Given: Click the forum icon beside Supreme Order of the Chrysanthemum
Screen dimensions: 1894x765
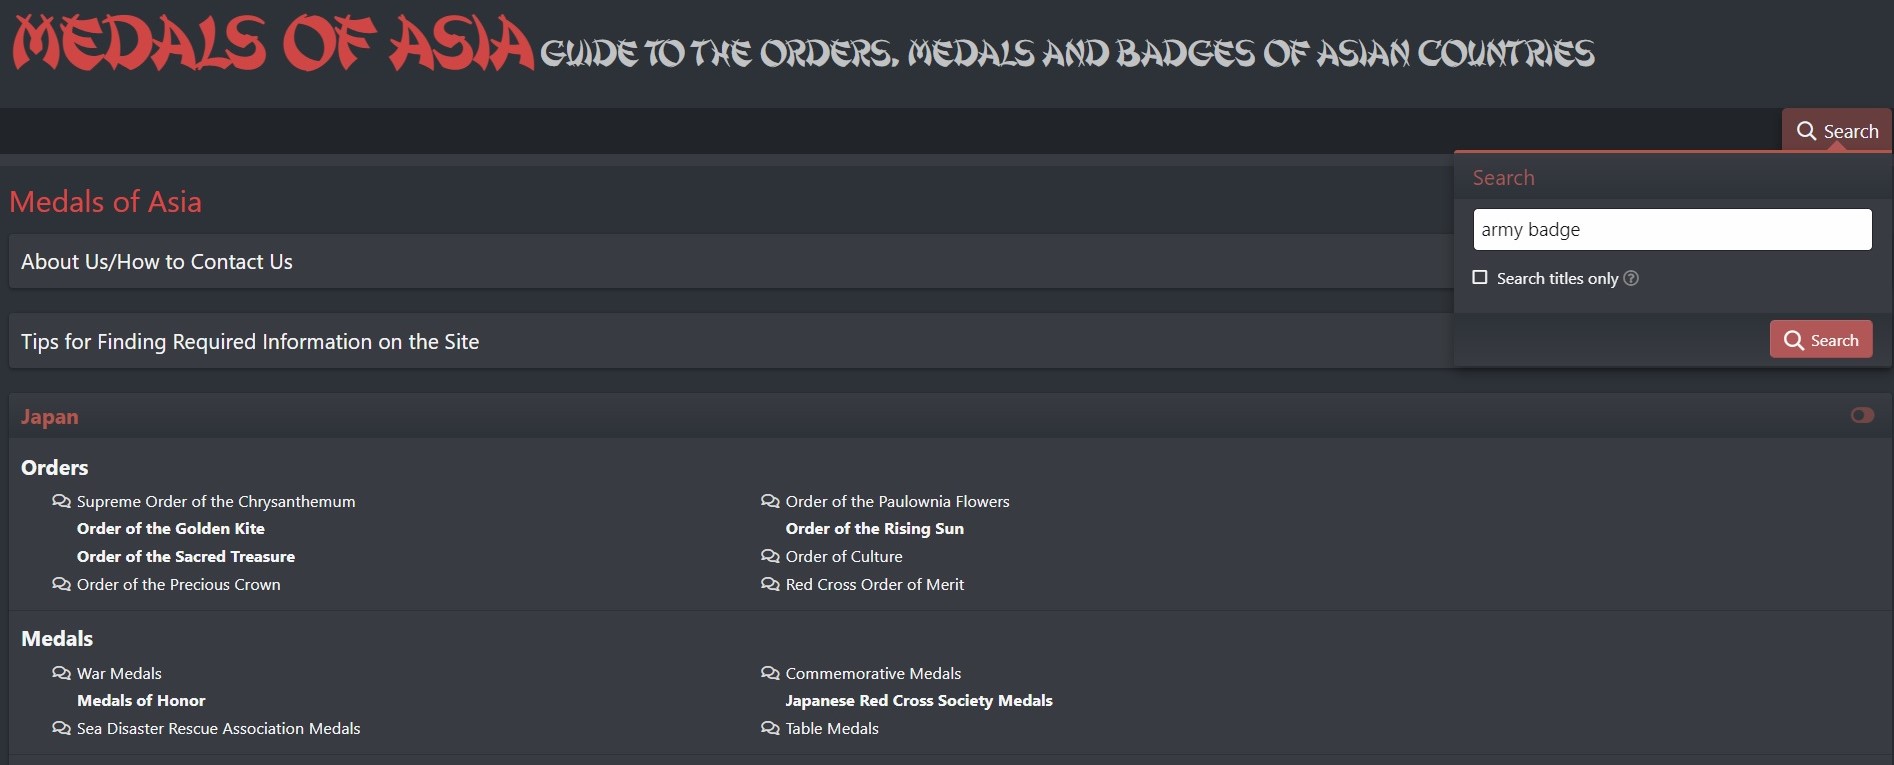Looking at the screenshot, I should pos(61,501).
